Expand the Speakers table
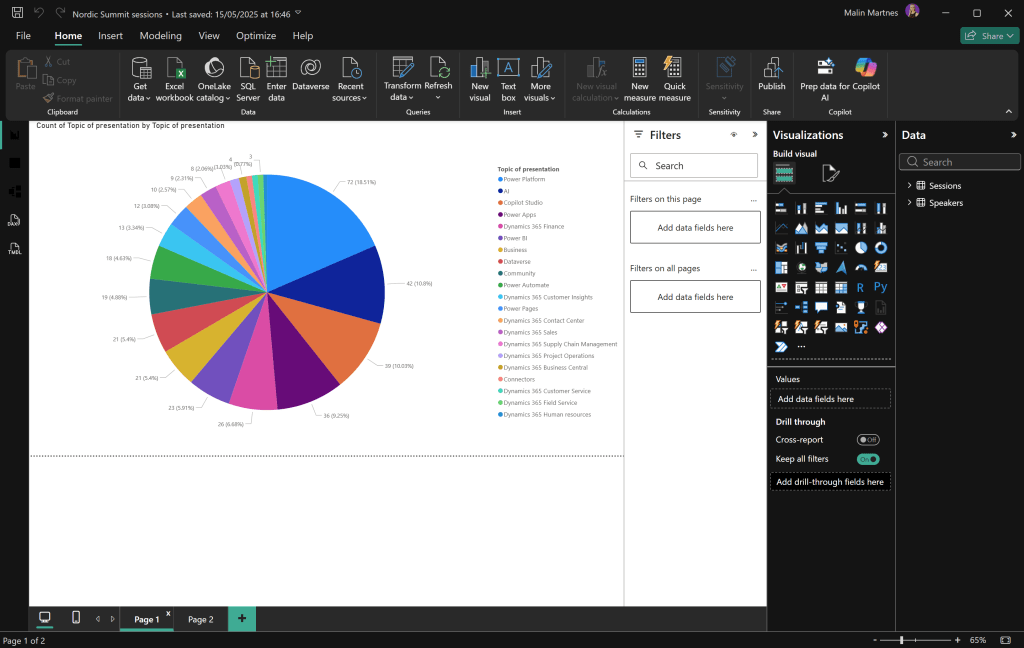 click(x=909, y=203)
